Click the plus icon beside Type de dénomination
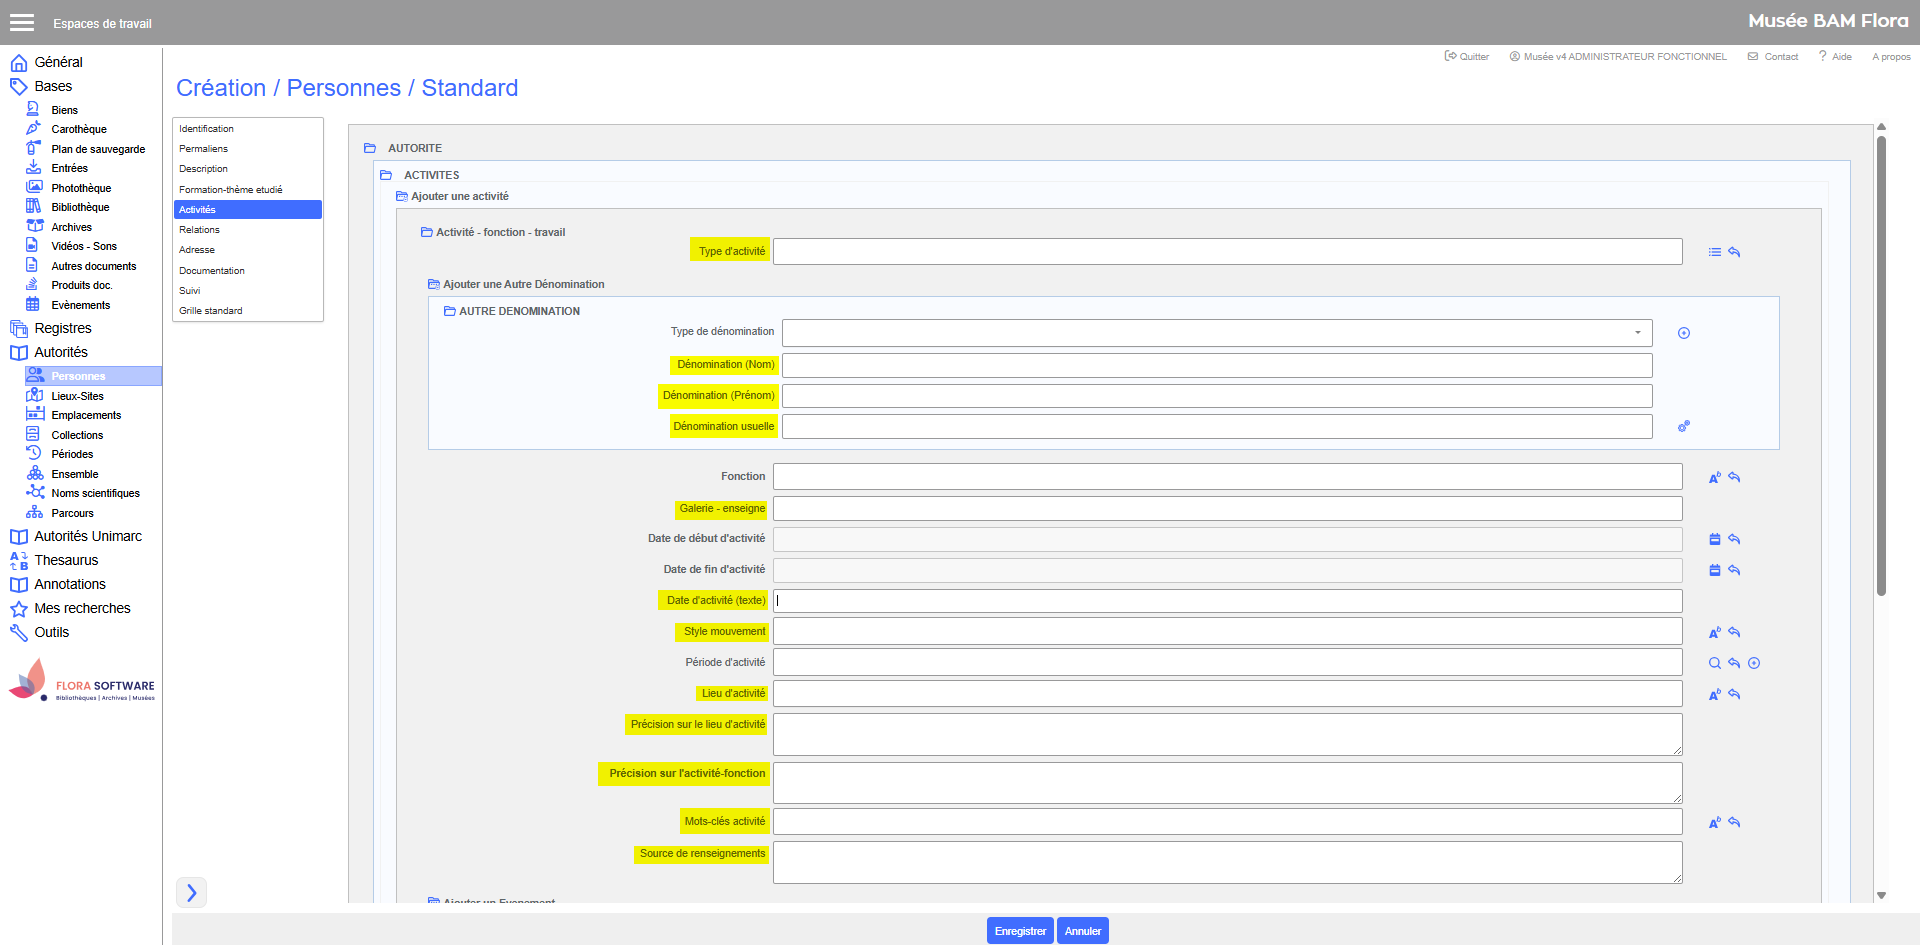 coord(1684,333)
